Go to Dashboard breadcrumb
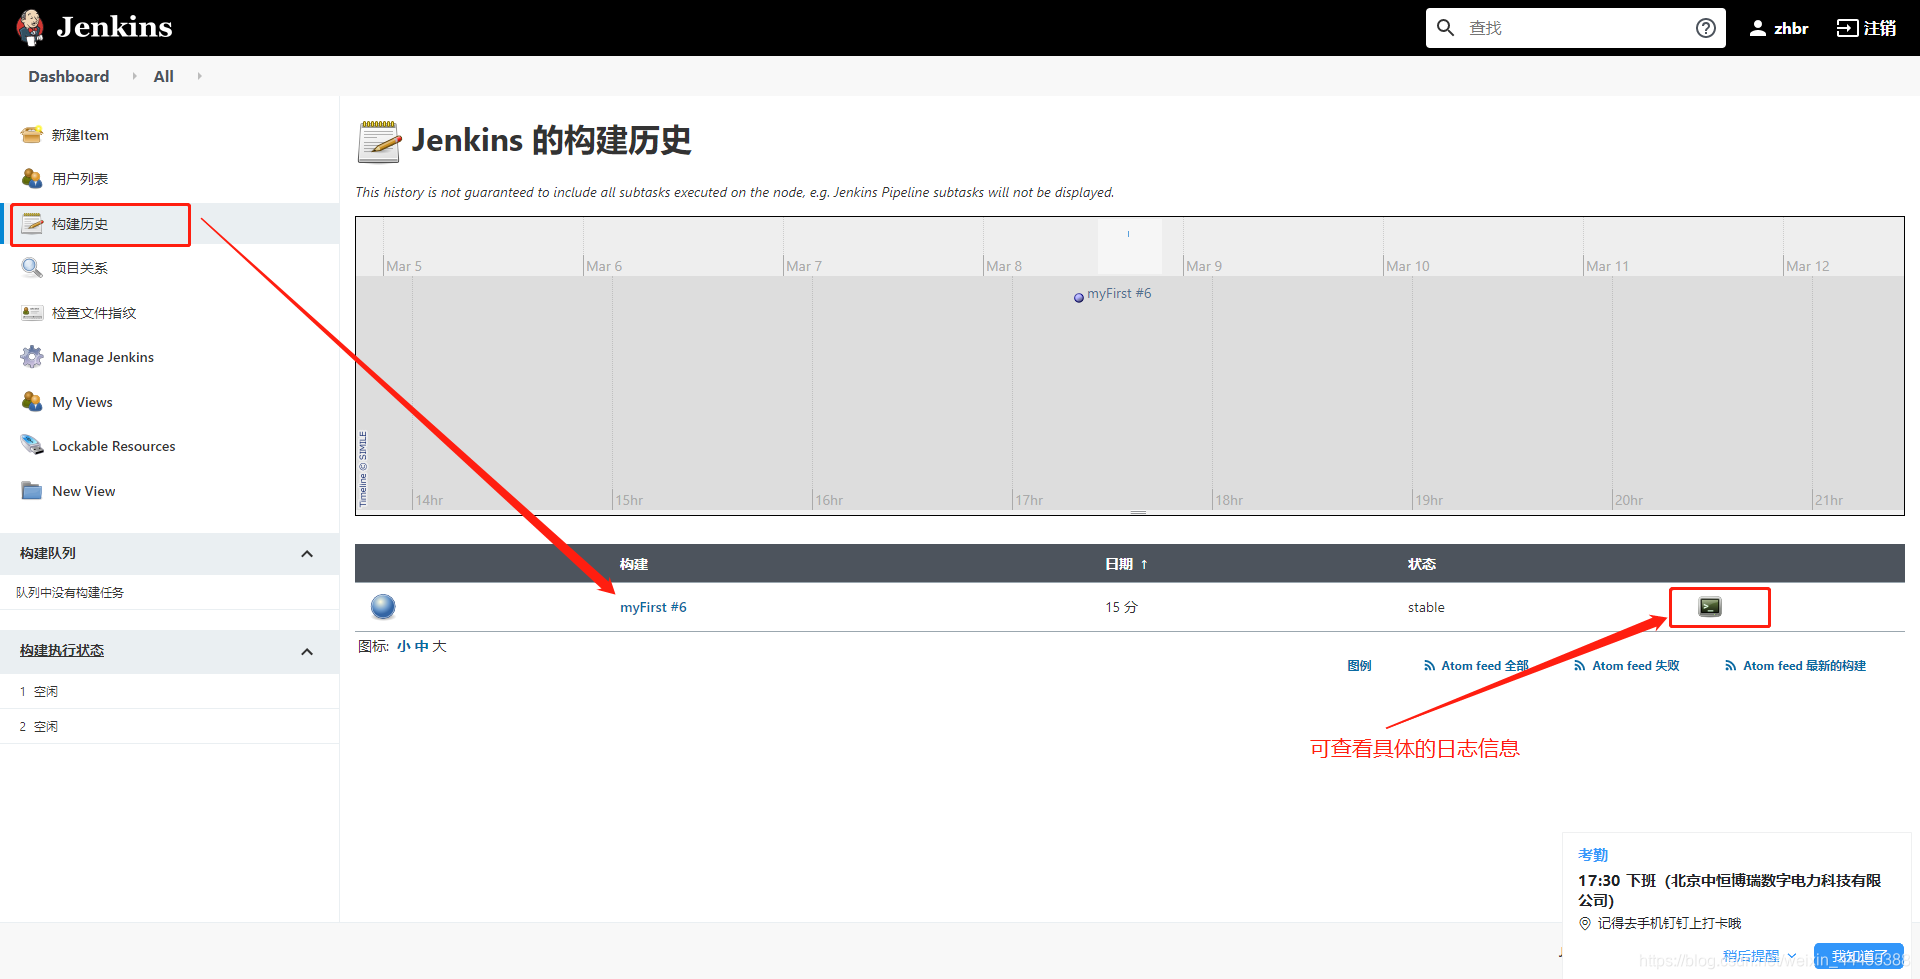The image size is (1920, 979). click(69, 76)
